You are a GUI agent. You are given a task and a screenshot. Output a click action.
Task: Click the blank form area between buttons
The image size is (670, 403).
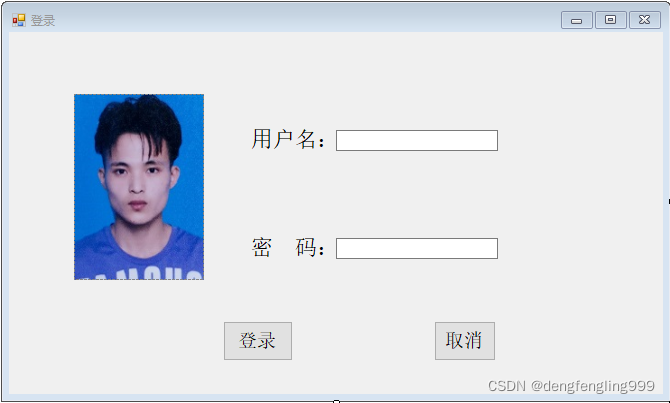[x=363, y=341]
